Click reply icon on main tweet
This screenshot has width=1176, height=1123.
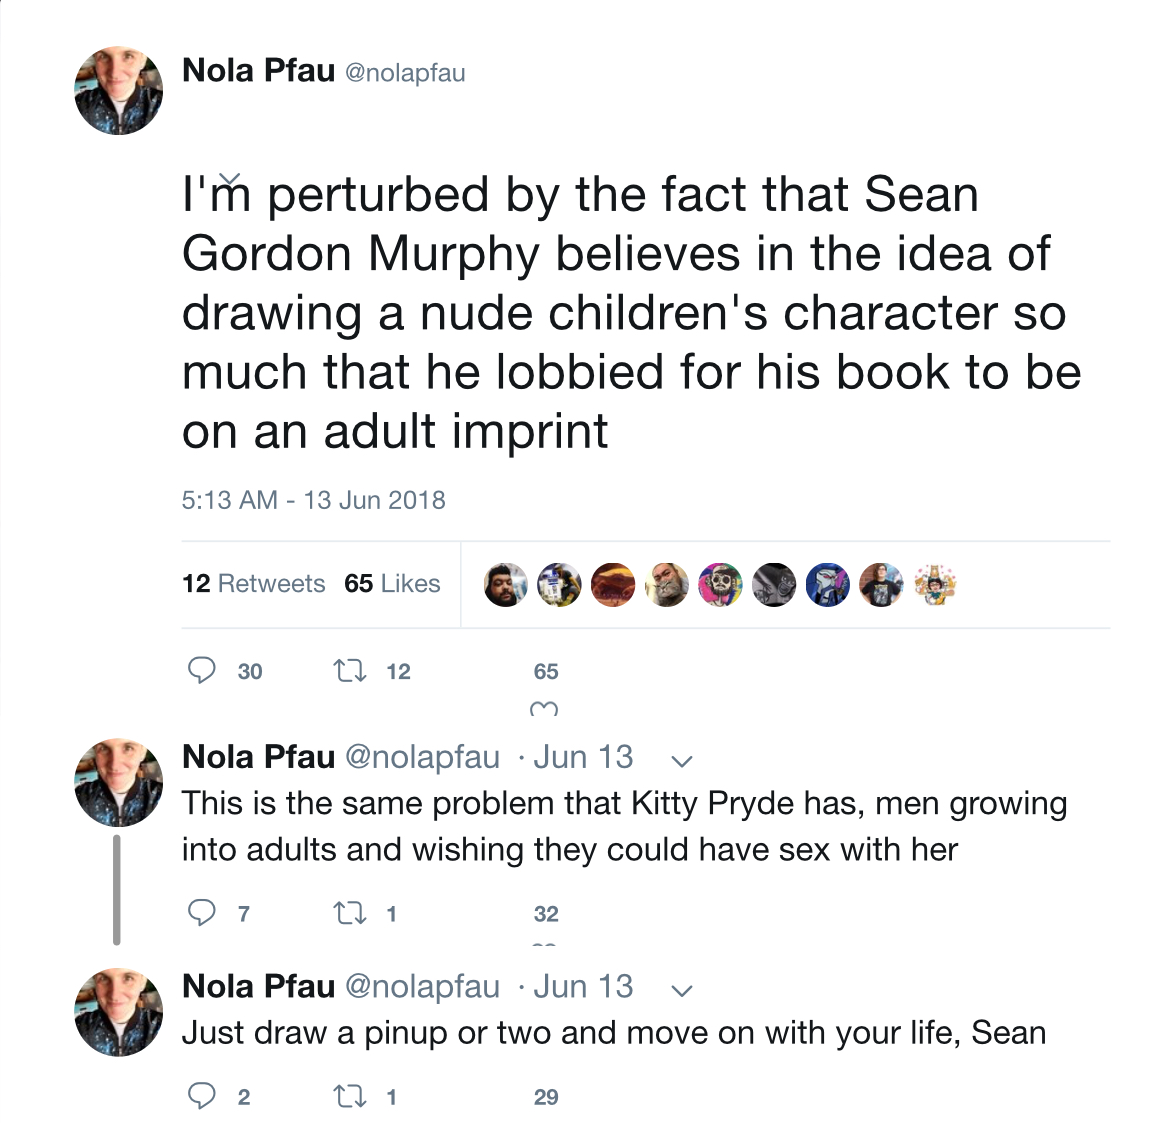coord(201,670)
